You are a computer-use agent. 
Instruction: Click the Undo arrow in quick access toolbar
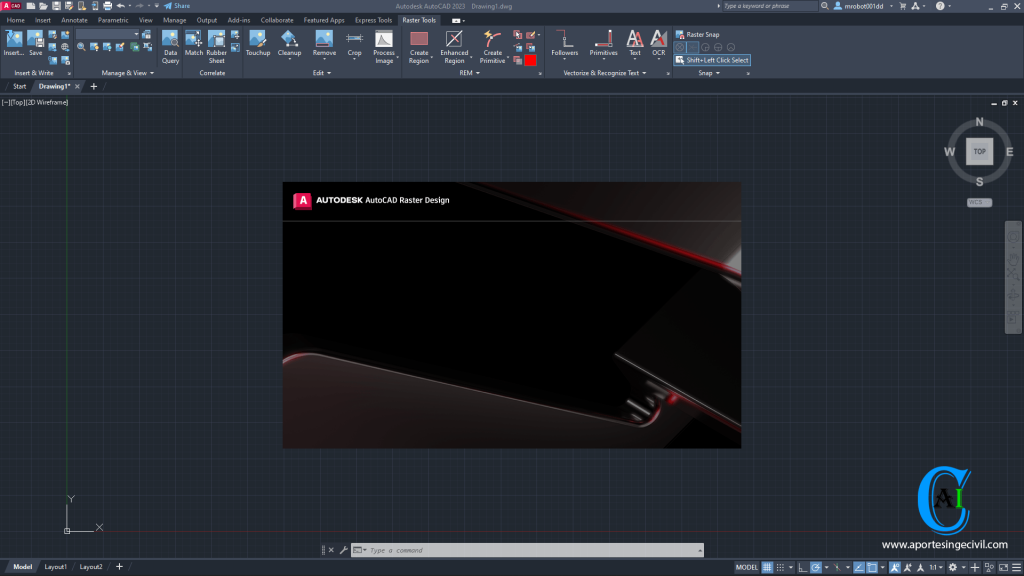(x=121, y=6)
